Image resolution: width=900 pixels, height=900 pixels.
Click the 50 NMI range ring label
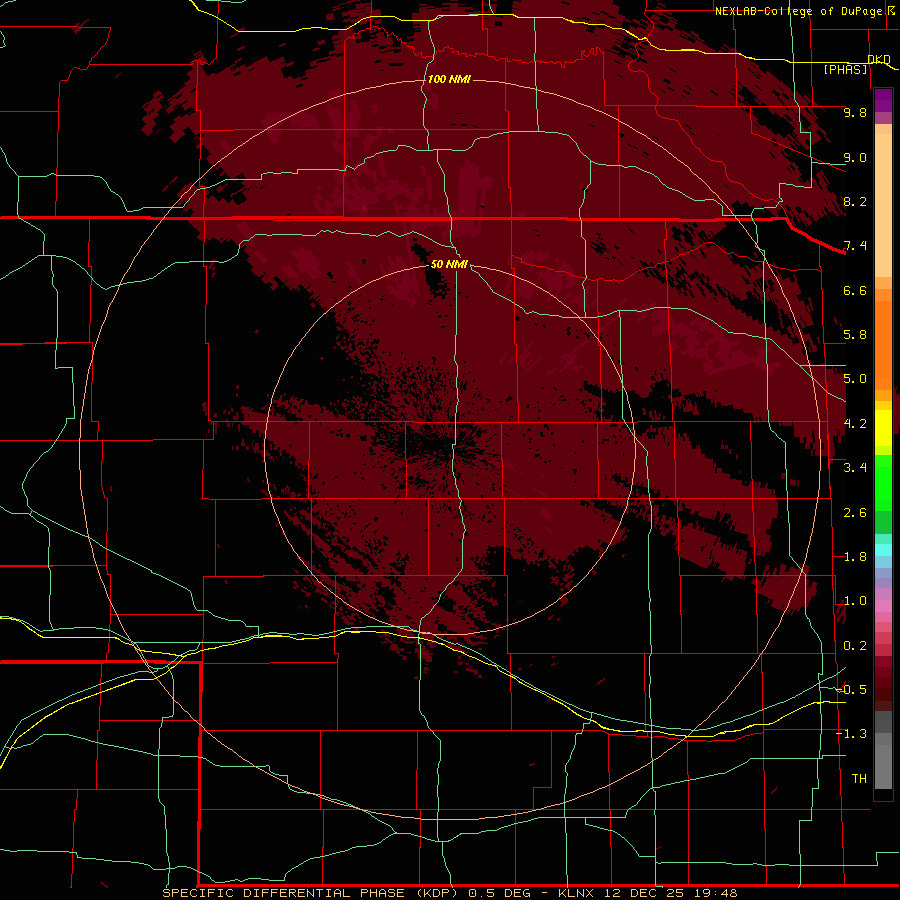449,264
